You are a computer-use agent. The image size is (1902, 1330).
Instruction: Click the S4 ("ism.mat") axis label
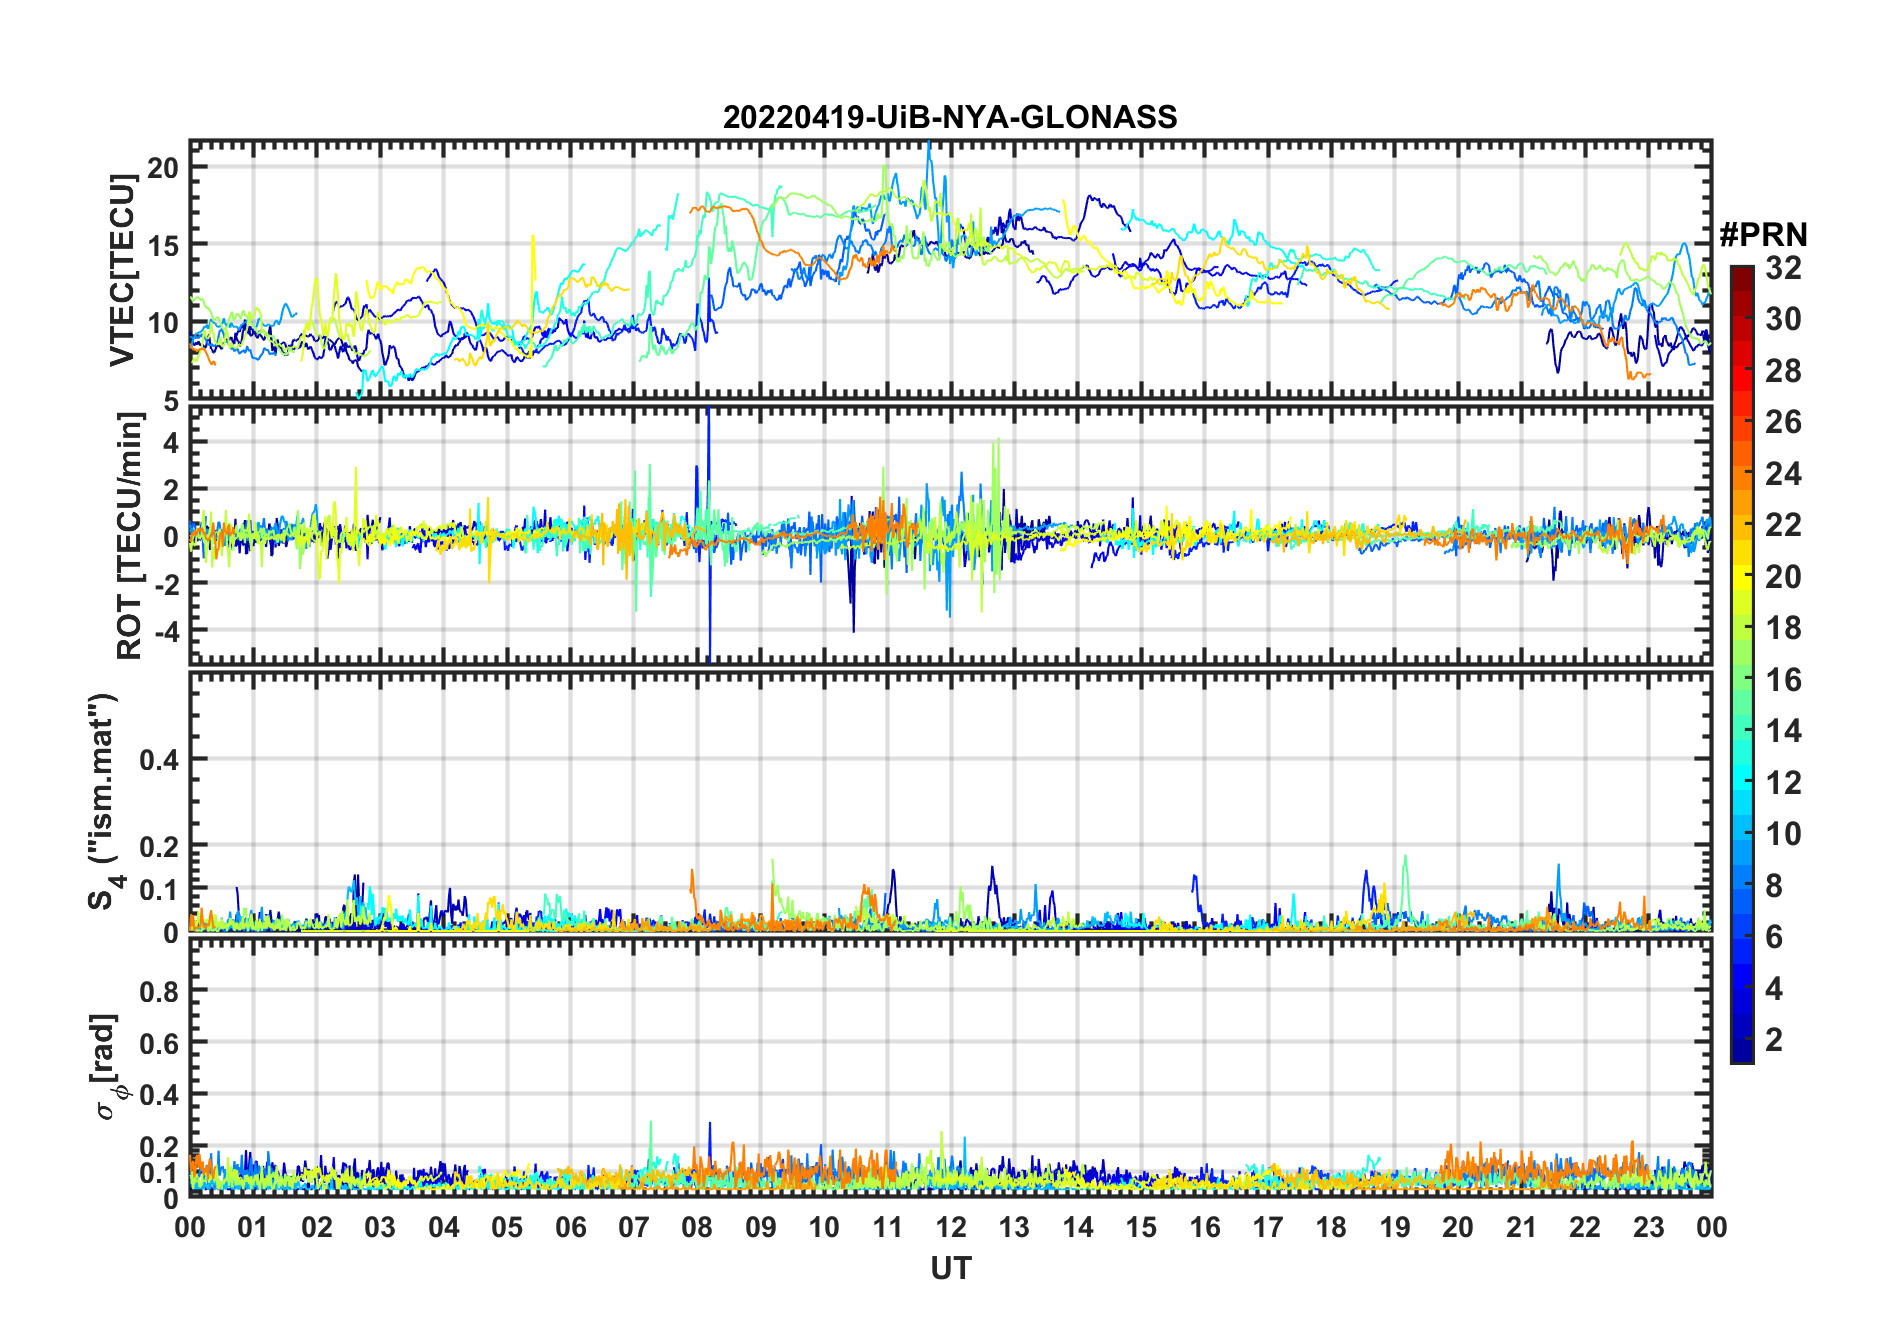103,802
